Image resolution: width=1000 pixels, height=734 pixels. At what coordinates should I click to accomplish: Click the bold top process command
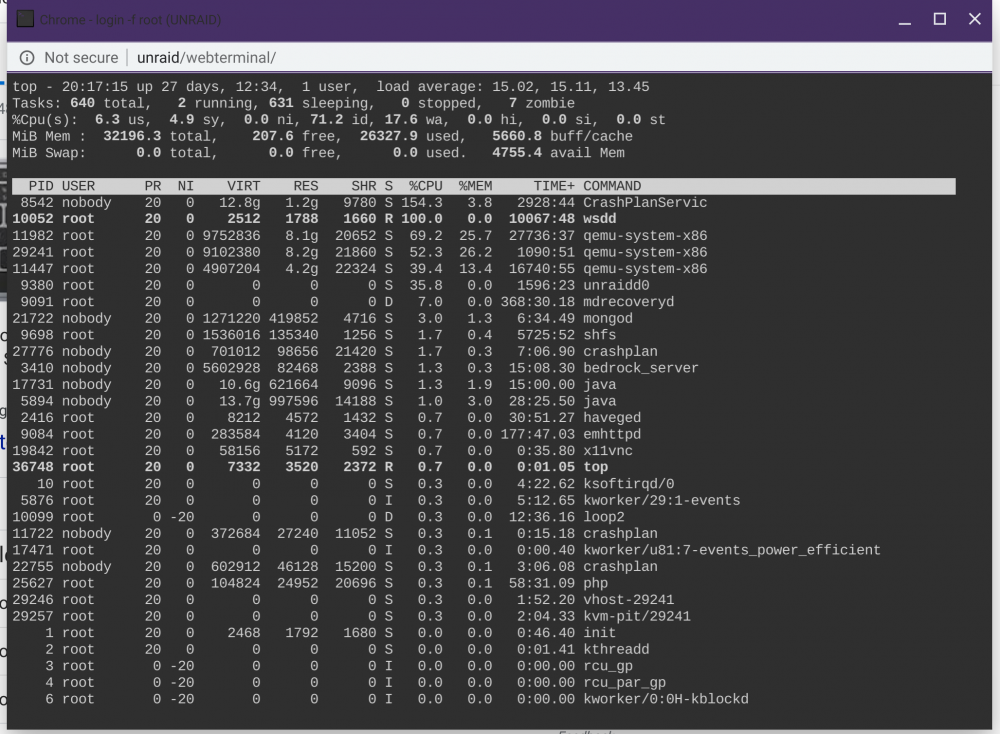(596, 467)
